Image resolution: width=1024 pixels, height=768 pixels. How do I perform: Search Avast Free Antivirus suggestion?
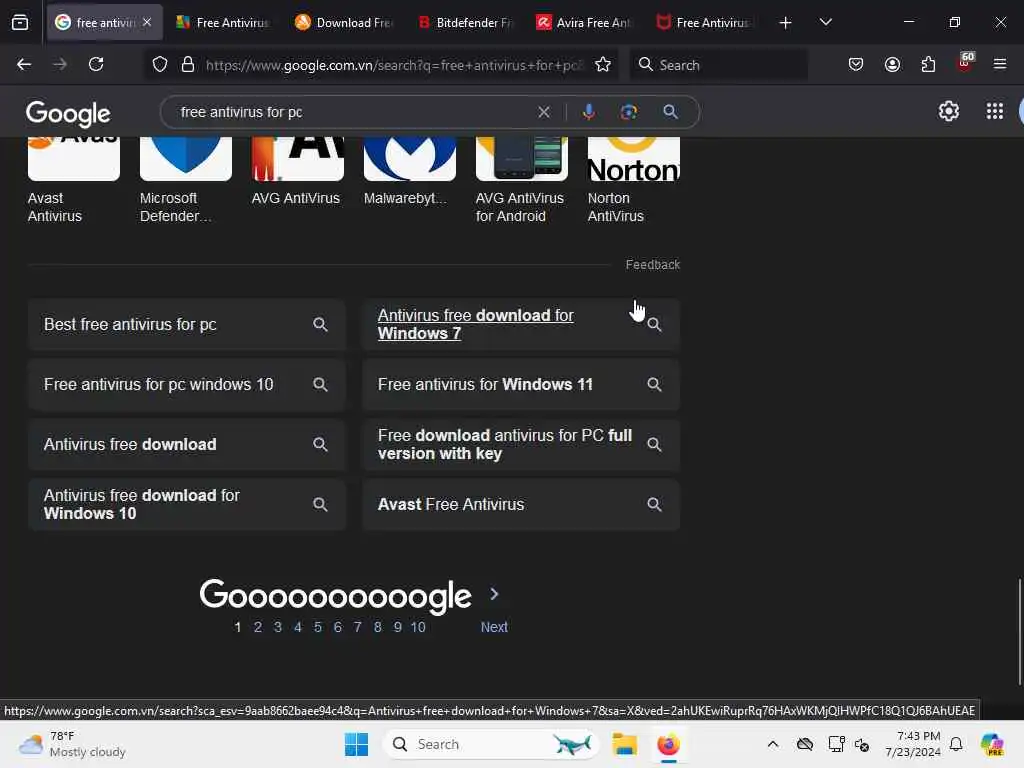pos(521,505)
